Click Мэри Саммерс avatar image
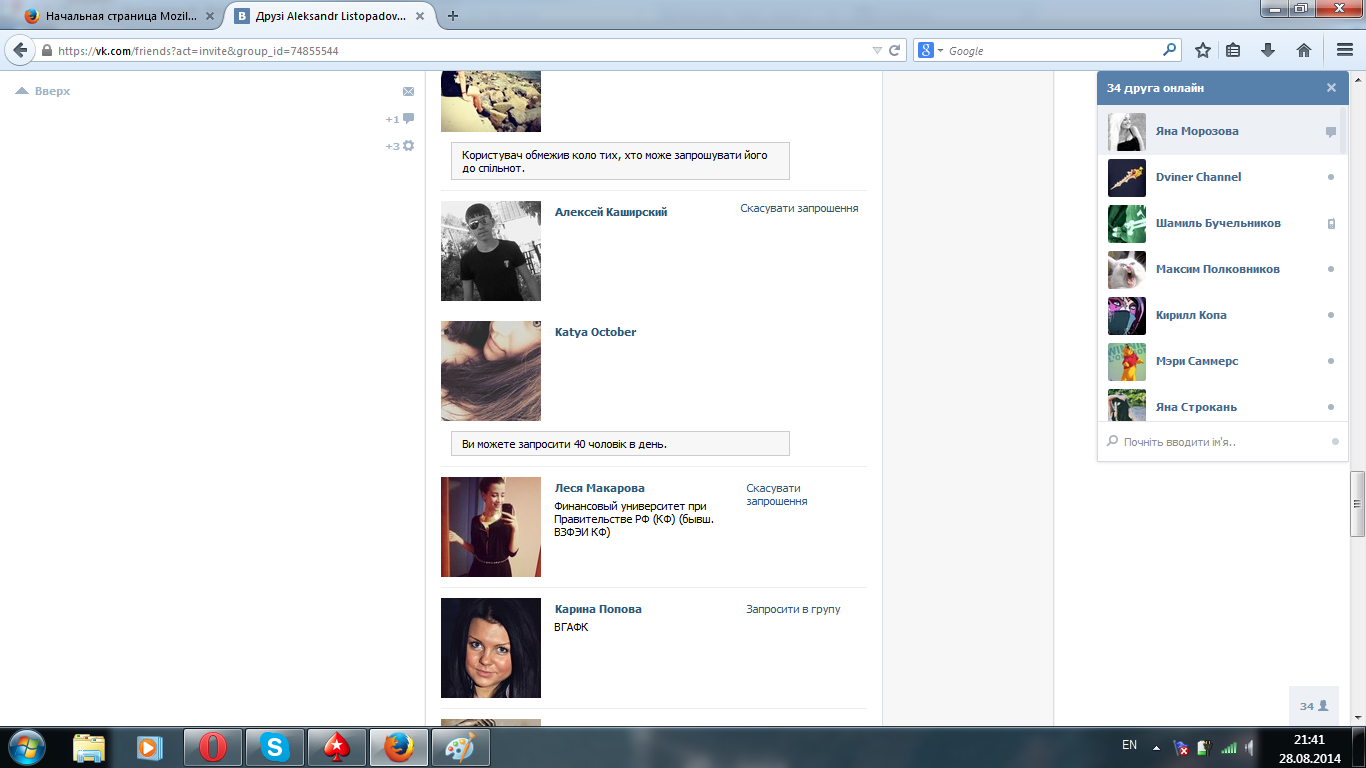Screen dimensions: 1366x768 tap(1127, 361)
